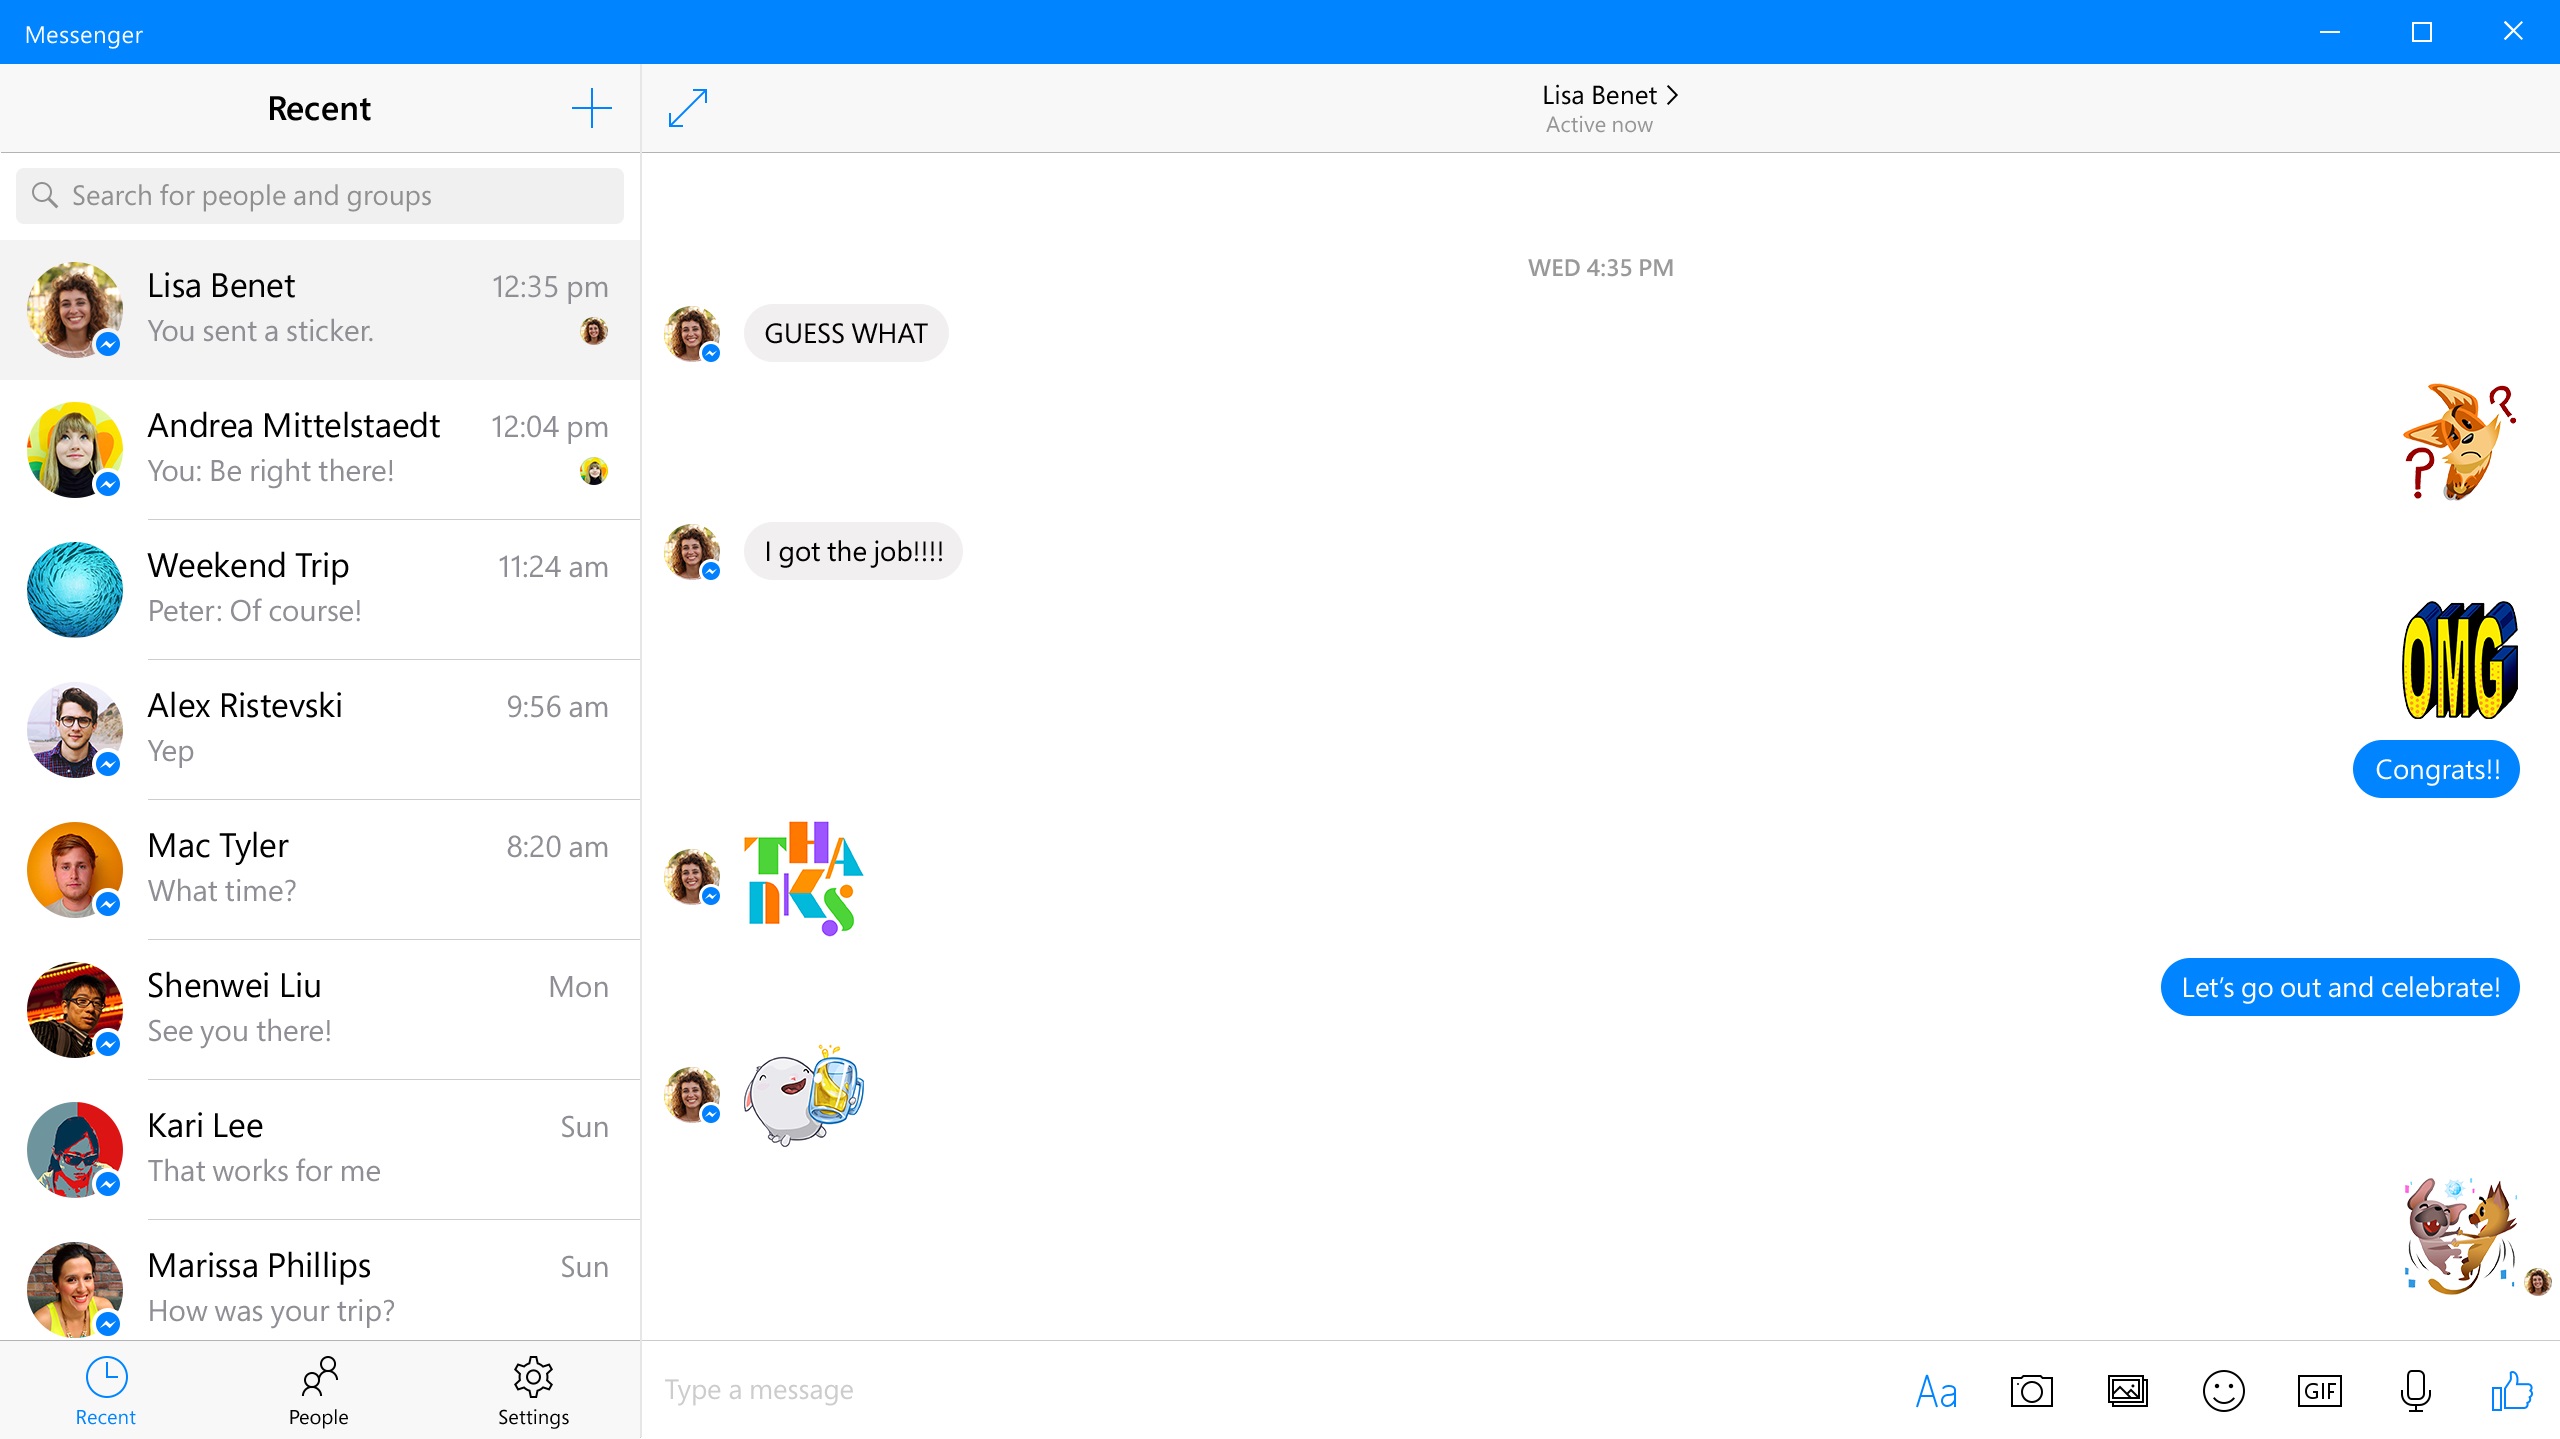Click the search for people and groups box
The height and width of the screenshot is (1439, 2560).
point(318,195)
